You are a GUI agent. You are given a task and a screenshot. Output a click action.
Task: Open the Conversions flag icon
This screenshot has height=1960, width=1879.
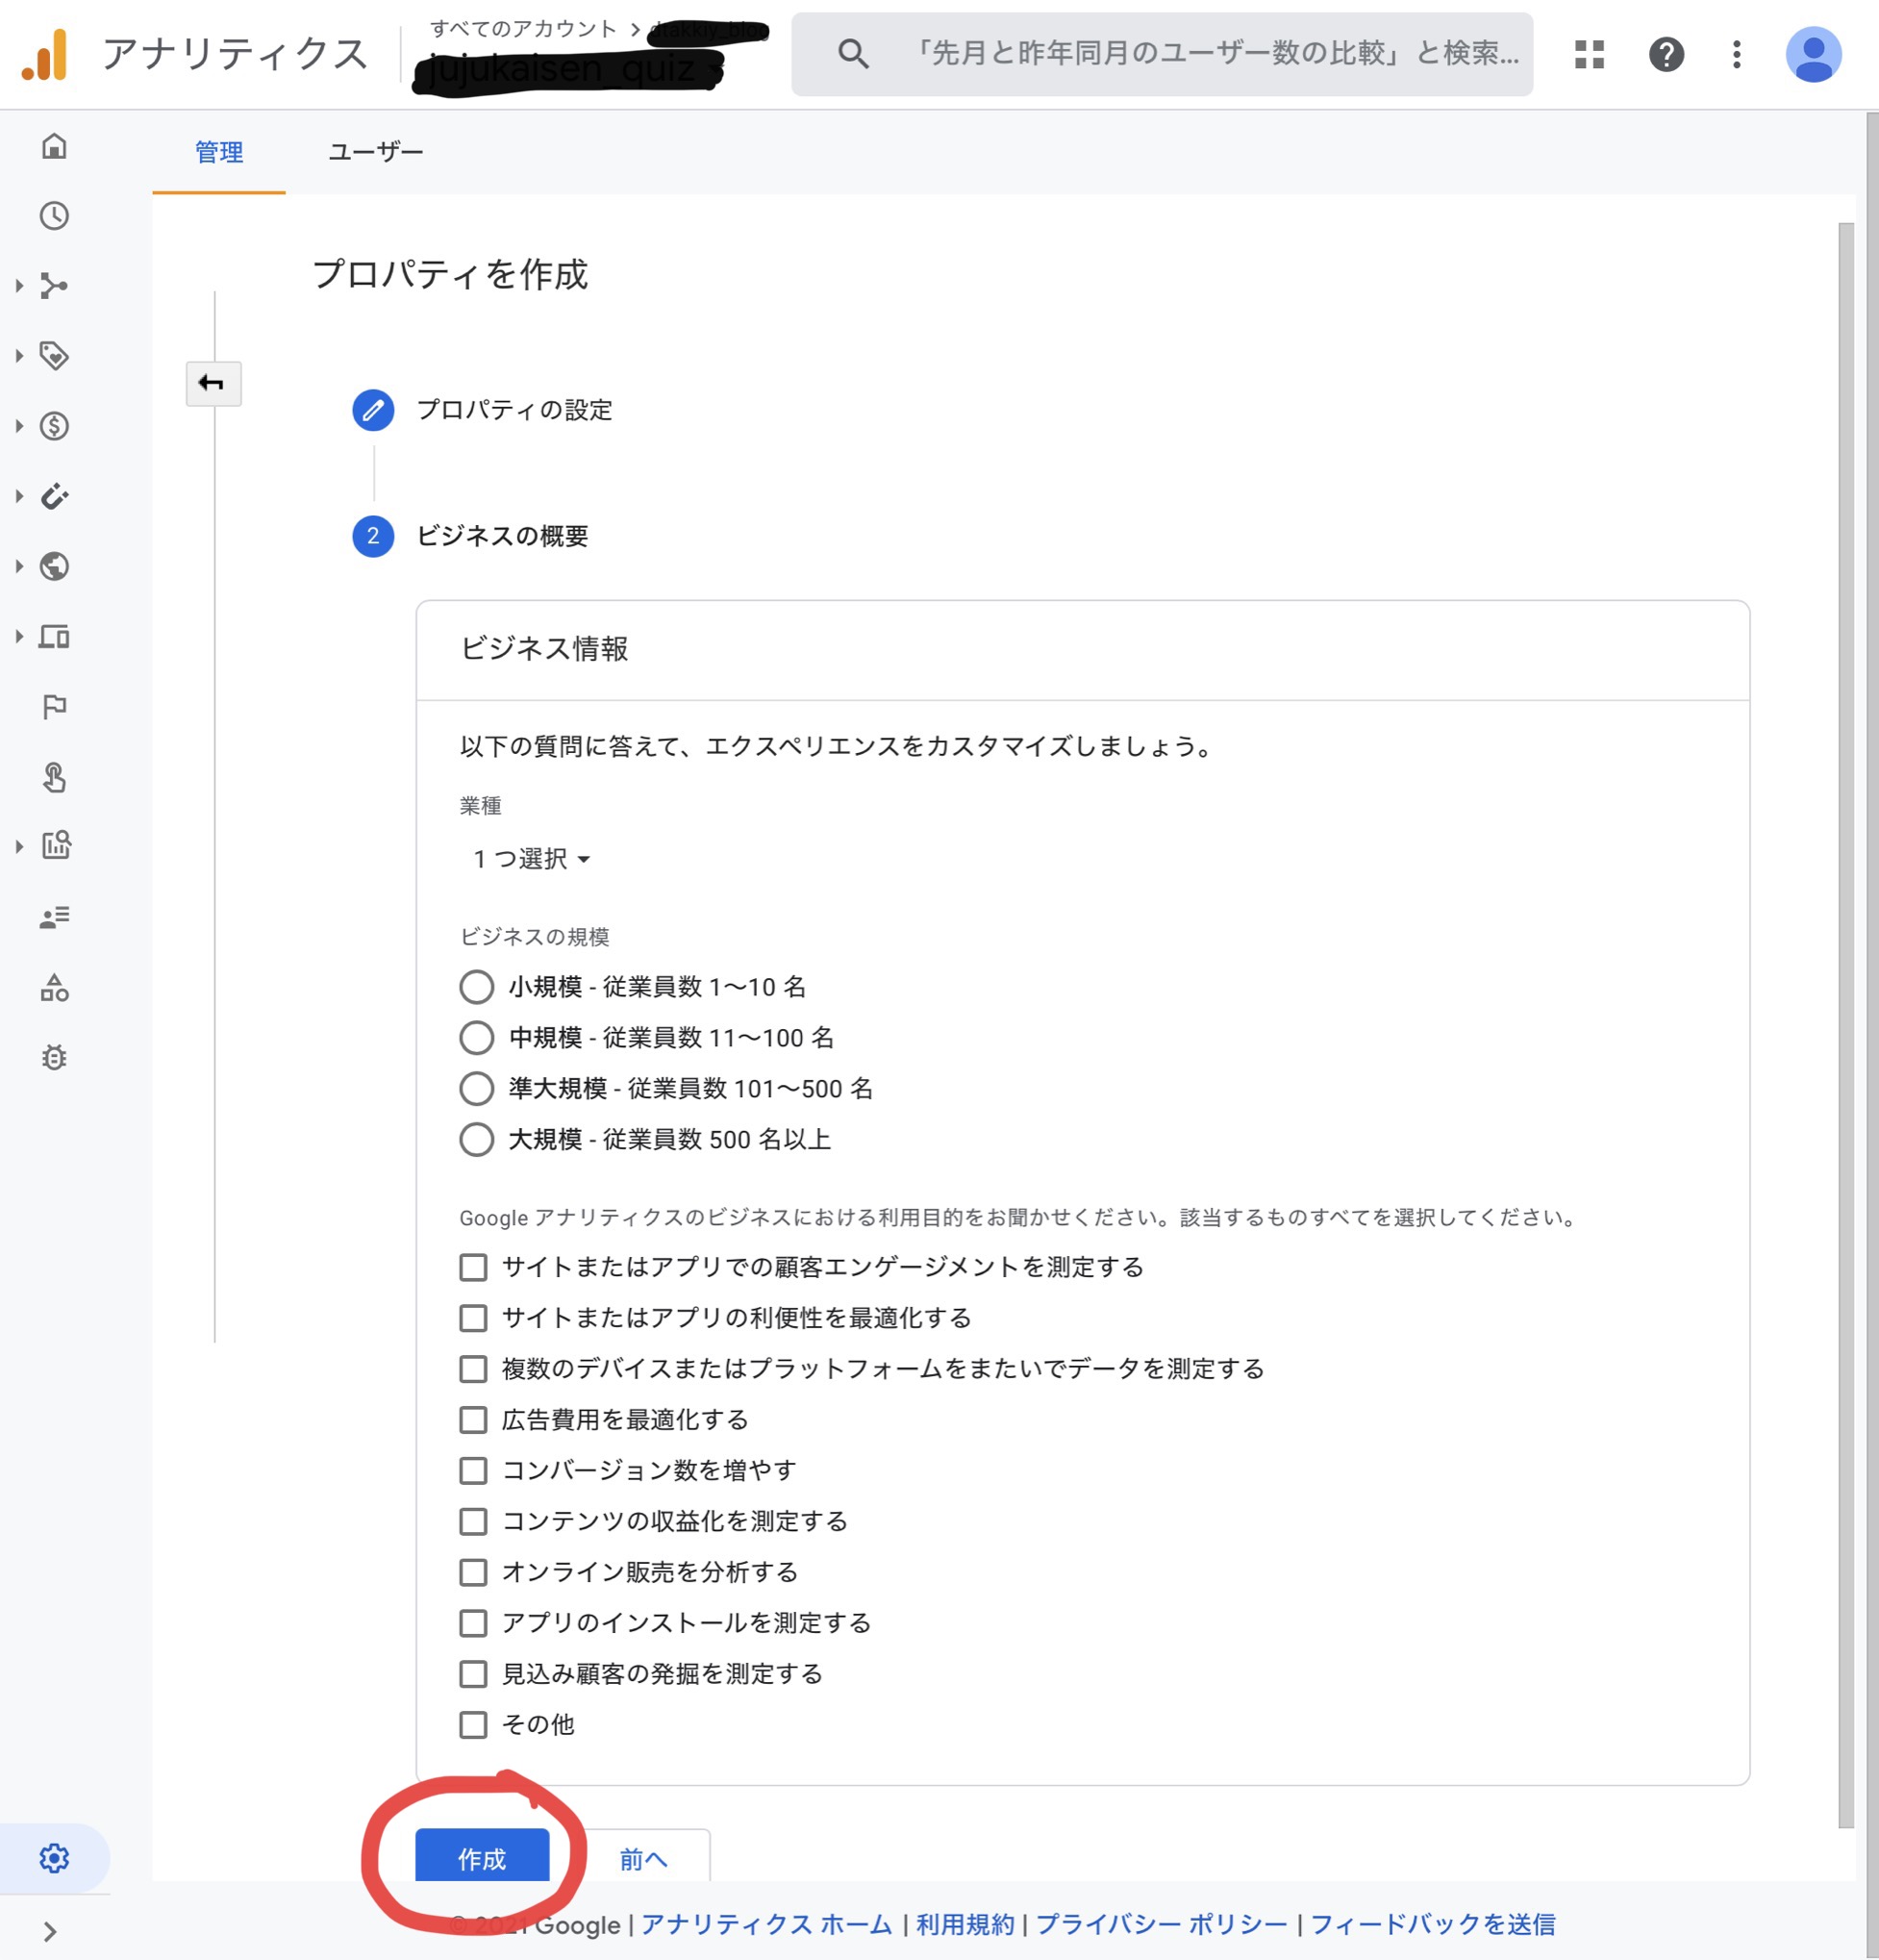tap(54, 707)
